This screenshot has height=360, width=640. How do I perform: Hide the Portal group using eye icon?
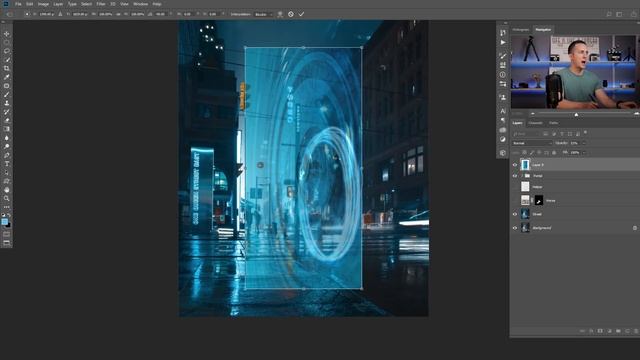click(515, 176)
